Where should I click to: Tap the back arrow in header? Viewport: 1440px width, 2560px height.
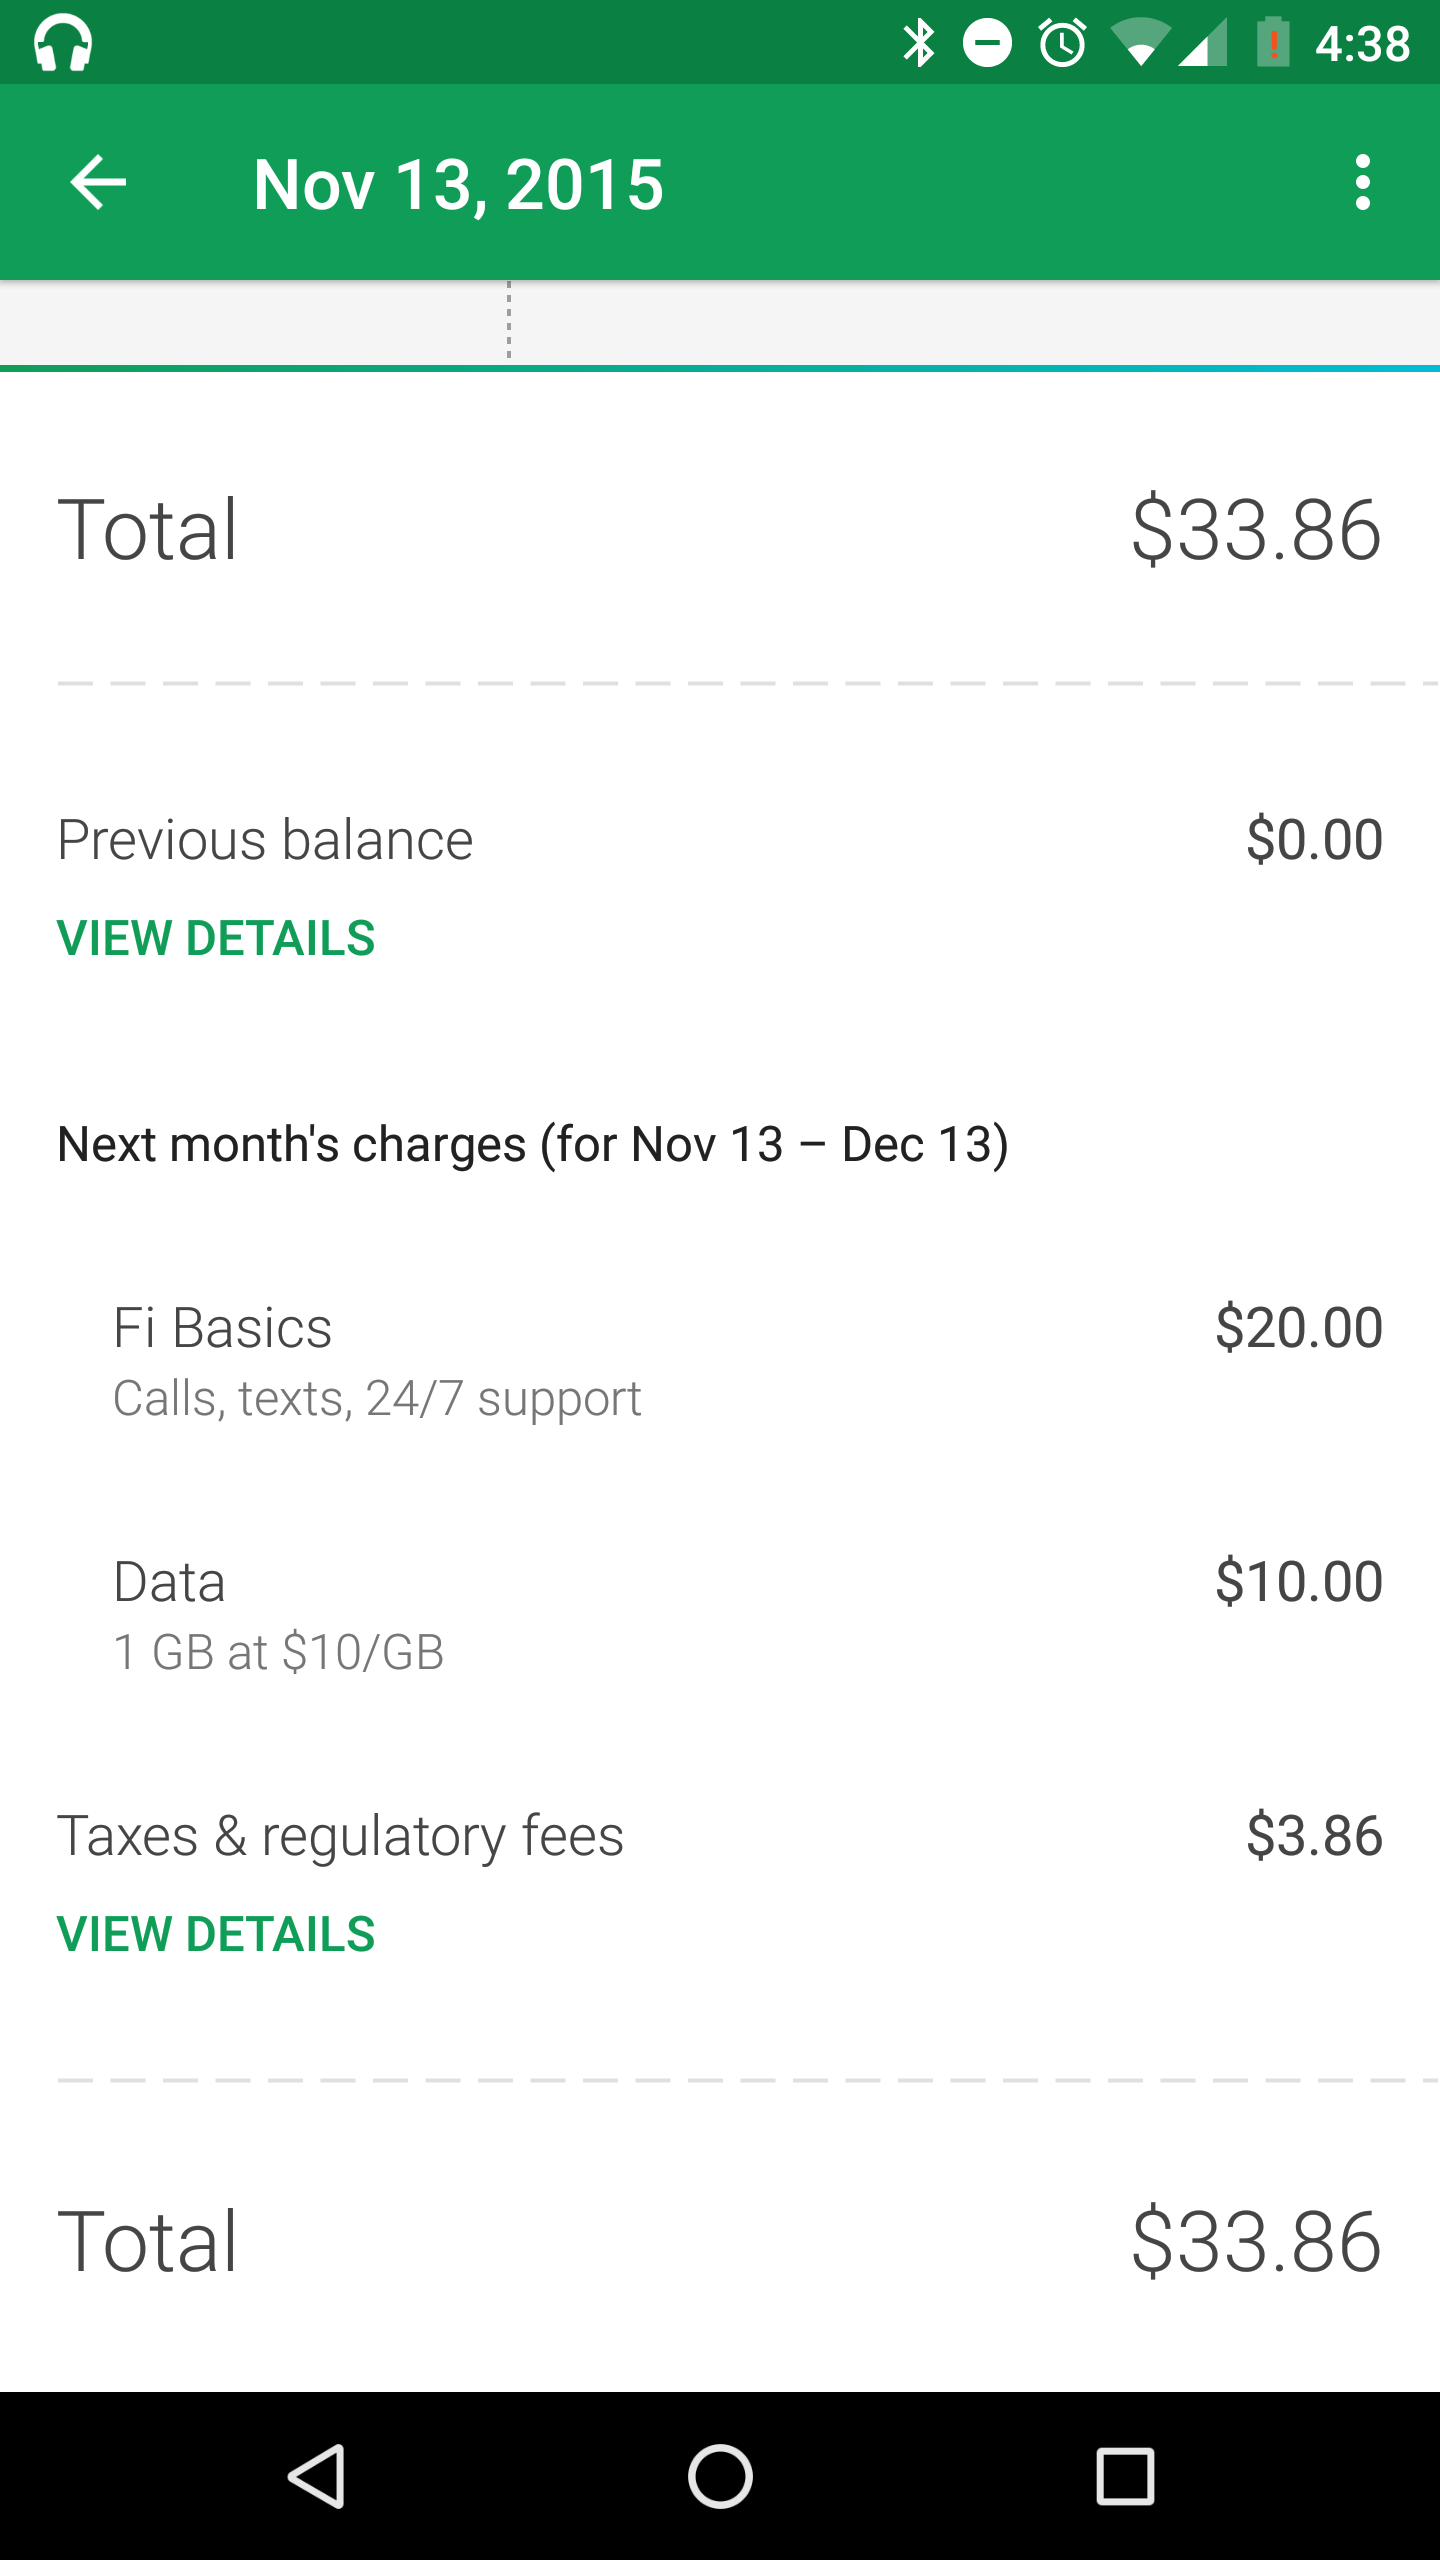coord(98,183)
